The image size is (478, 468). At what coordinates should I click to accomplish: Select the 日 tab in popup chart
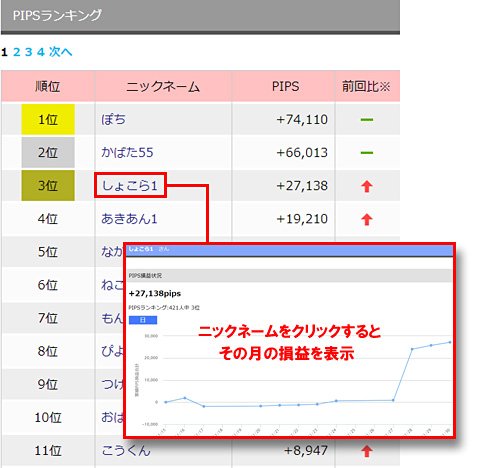pyautogui.click(x=143, y=320)
